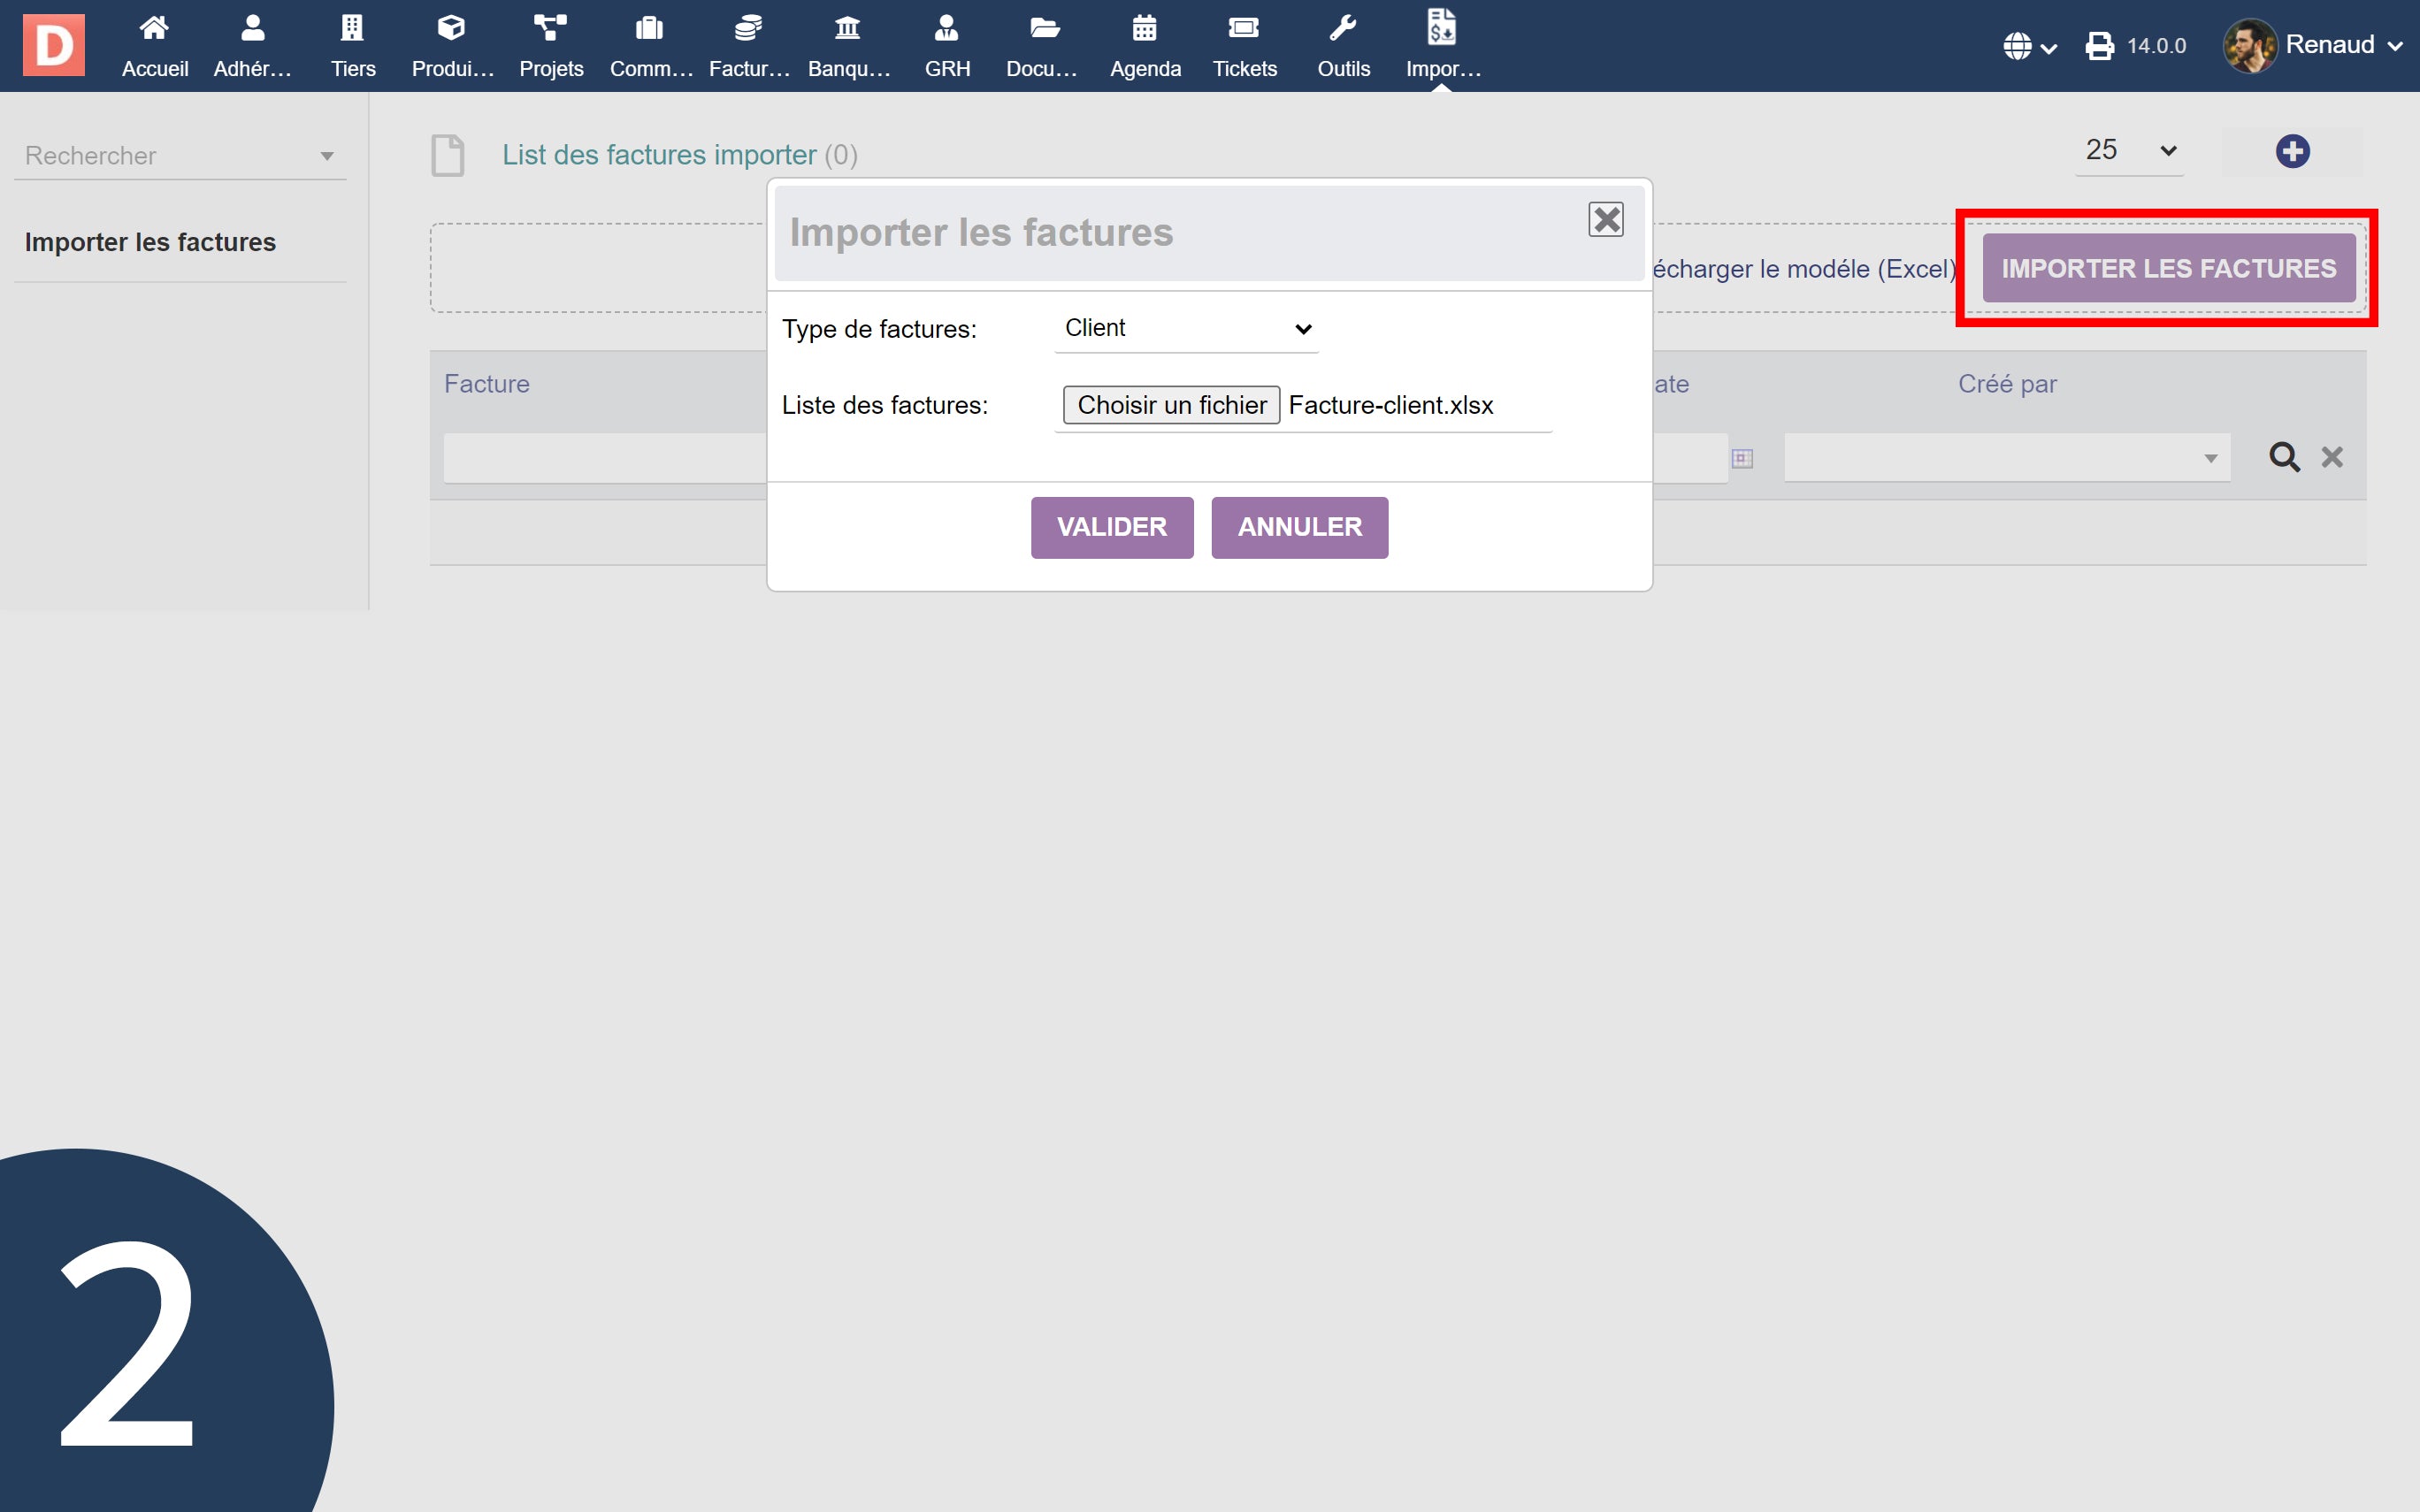The image size is (2420, 1512).
Task: Click the blue plus add icon
Action: click(2292, 152)
